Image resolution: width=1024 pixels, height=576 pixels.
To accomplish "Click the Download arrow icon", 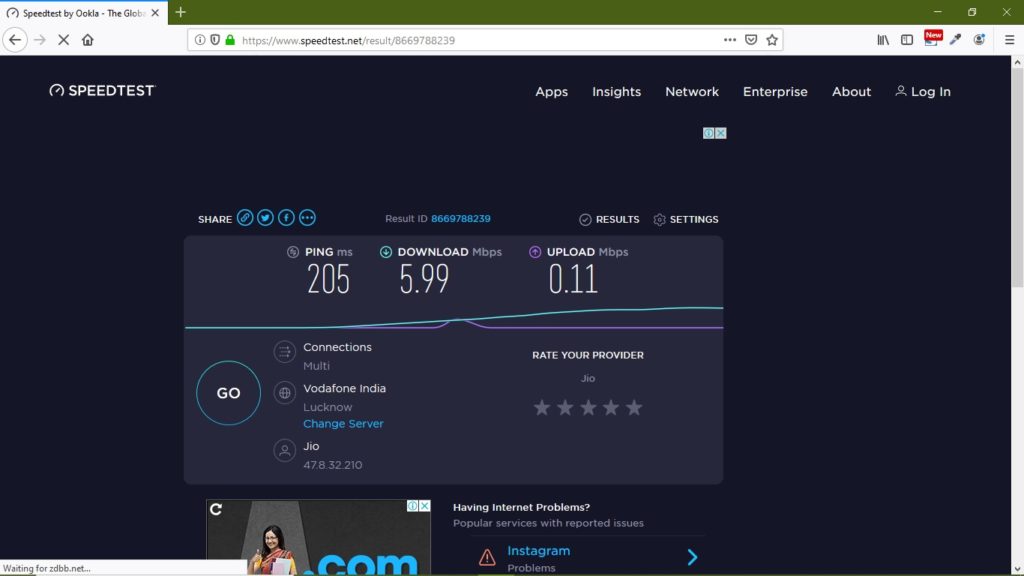I will tap(386, 252).
